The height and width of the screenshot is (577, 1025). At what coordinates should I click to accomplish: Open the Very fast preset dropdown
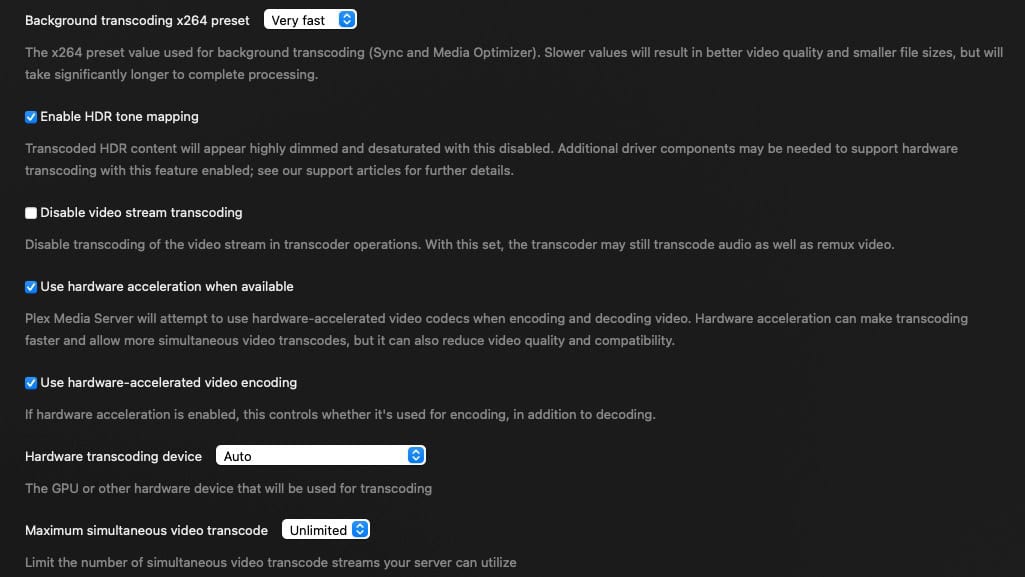(311, 20)
